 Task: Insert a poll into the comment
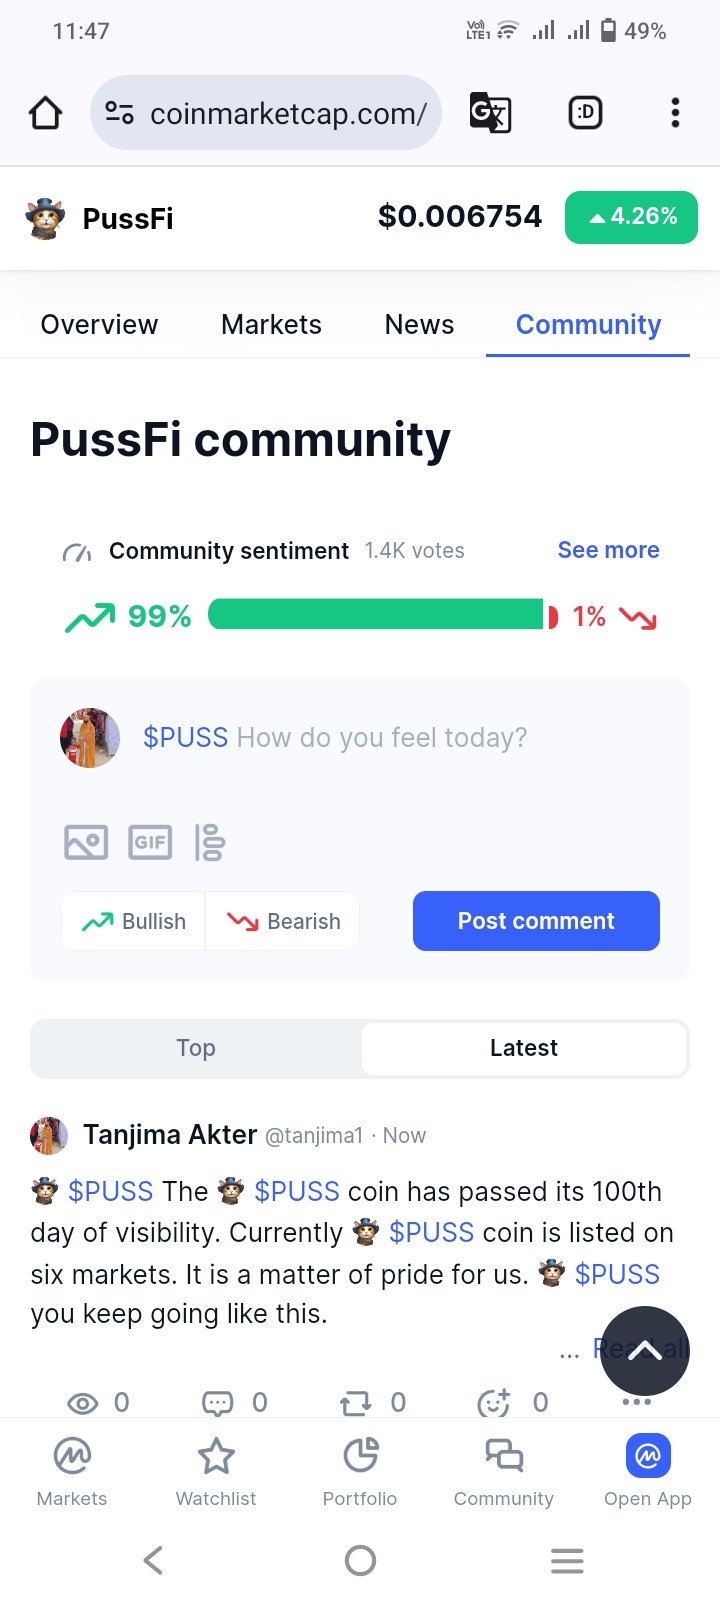(210, 842)
